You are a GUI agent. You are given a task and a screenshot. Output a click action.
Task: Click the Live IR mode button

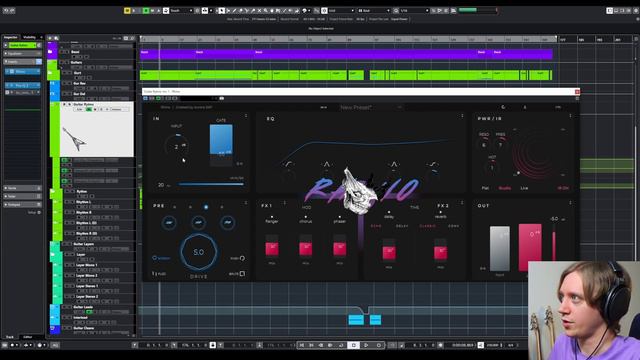[524, 188]
